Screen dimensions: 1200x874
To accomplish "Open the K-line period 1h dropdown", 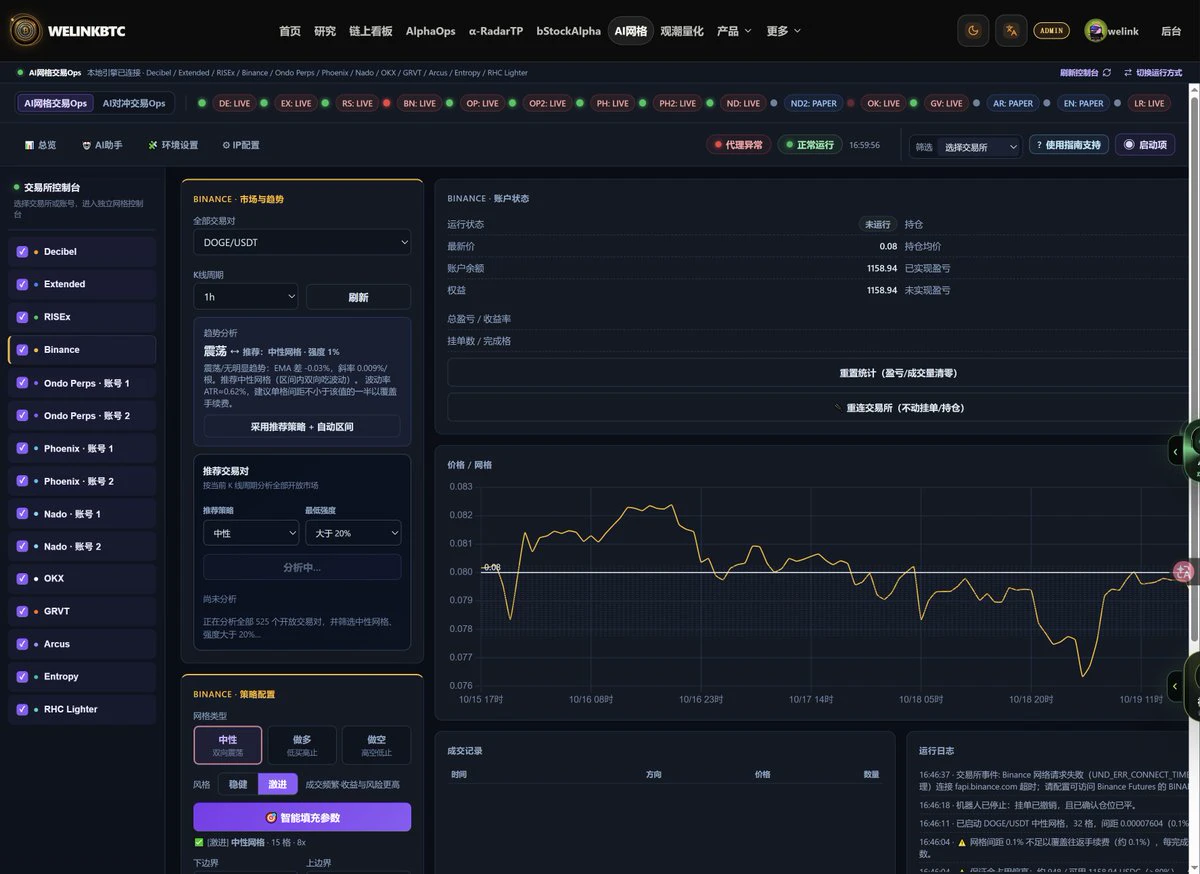I will [245, 297].
